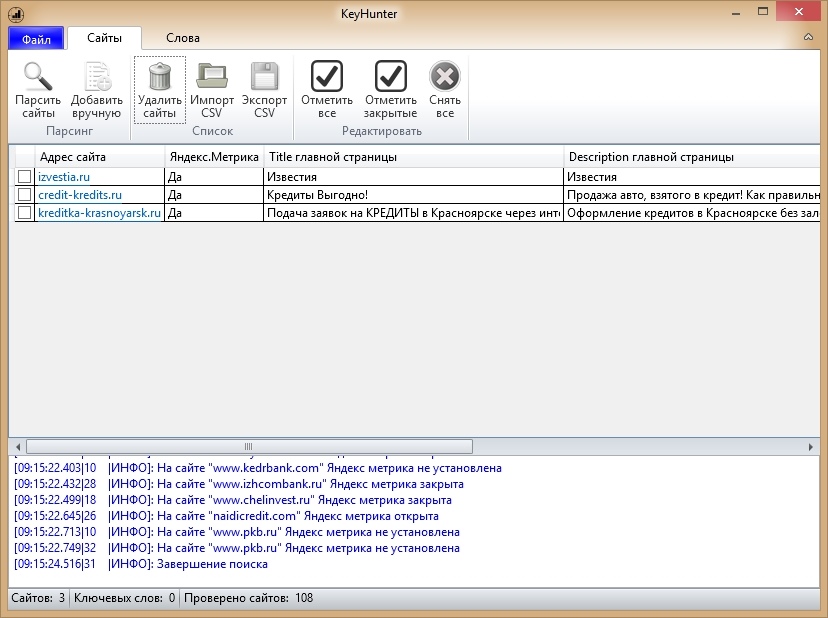Click the Парсить сайты magnifier icon

click(x=38, y=76)
